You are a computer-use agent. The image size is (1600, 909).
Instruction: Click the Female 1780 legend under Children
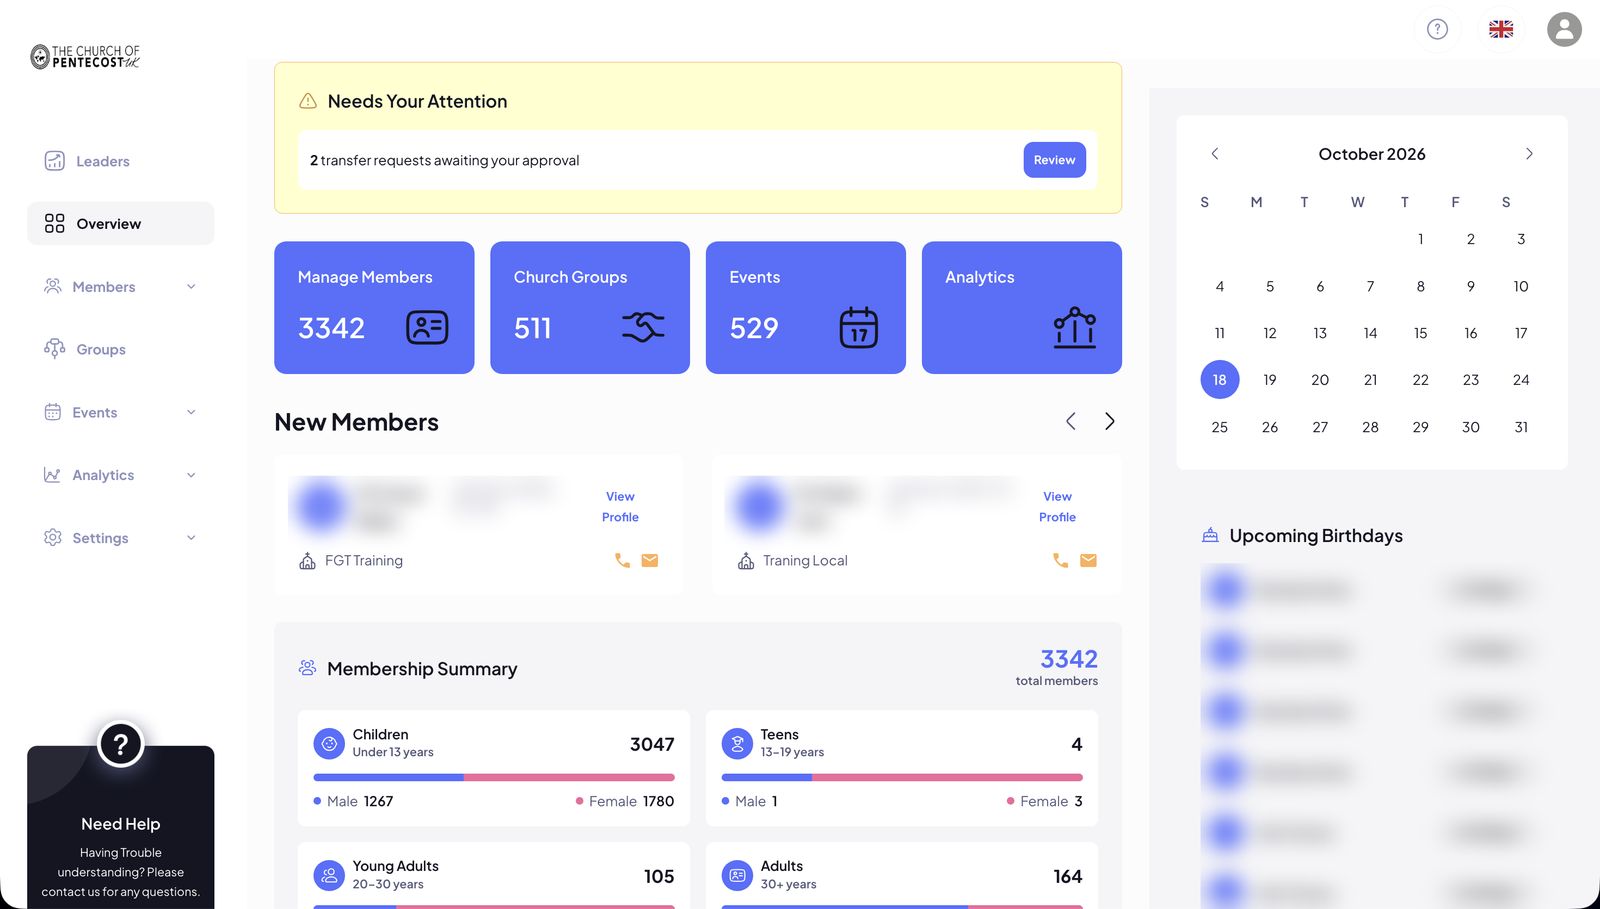click(625, 801)
